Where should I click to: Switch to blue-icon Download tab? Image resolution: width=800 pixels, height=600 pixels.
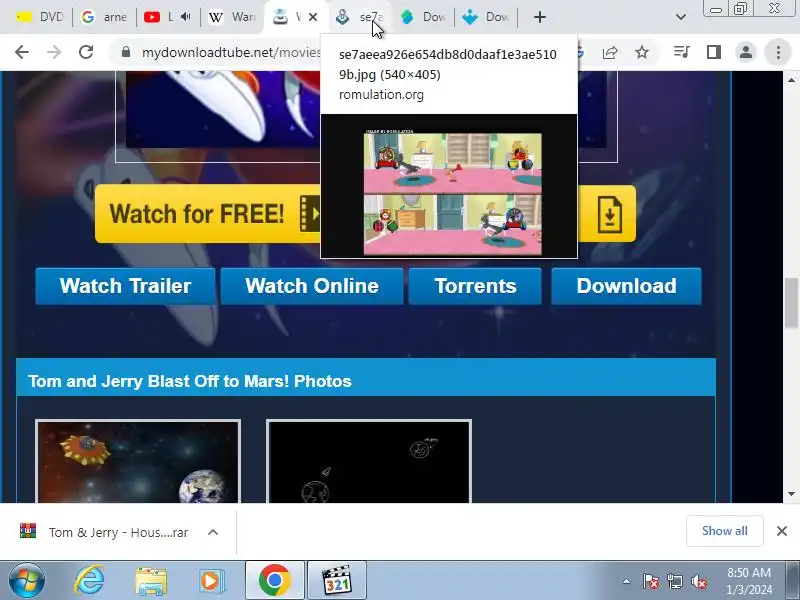tap(486, 17)
